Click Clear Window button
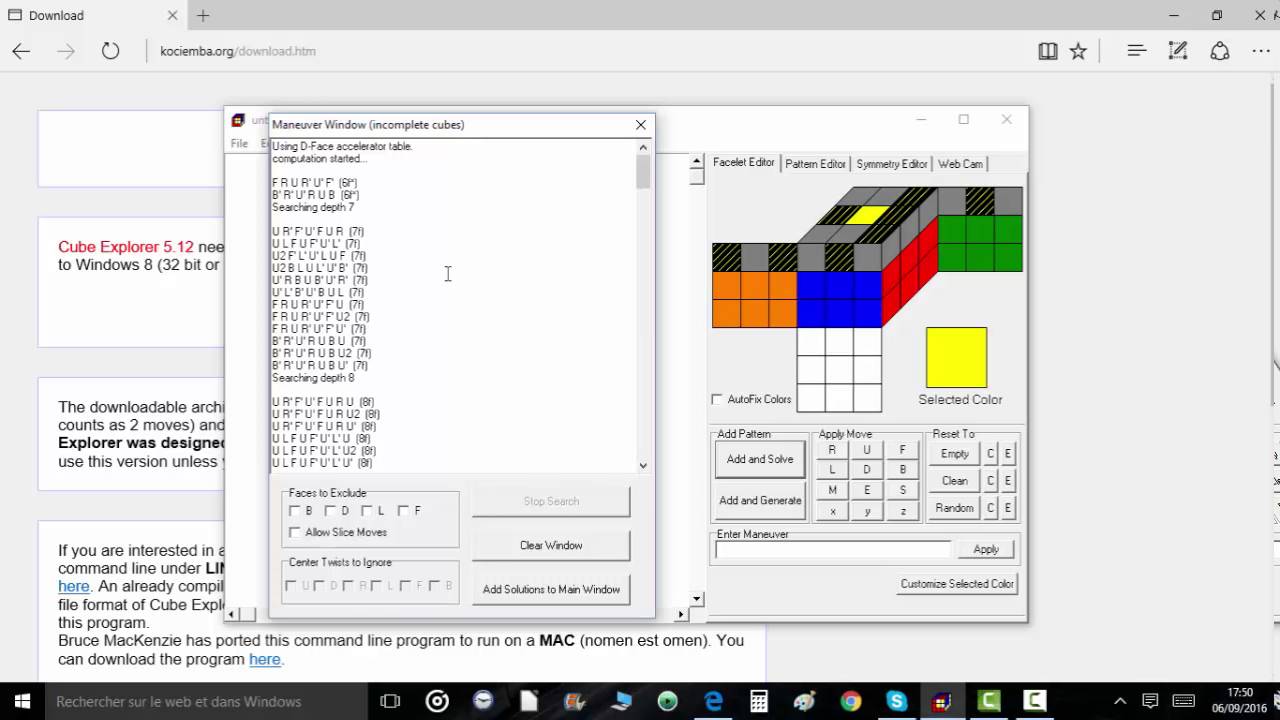1280x720 pixels. pyautogui.click(x=551, y=545)
